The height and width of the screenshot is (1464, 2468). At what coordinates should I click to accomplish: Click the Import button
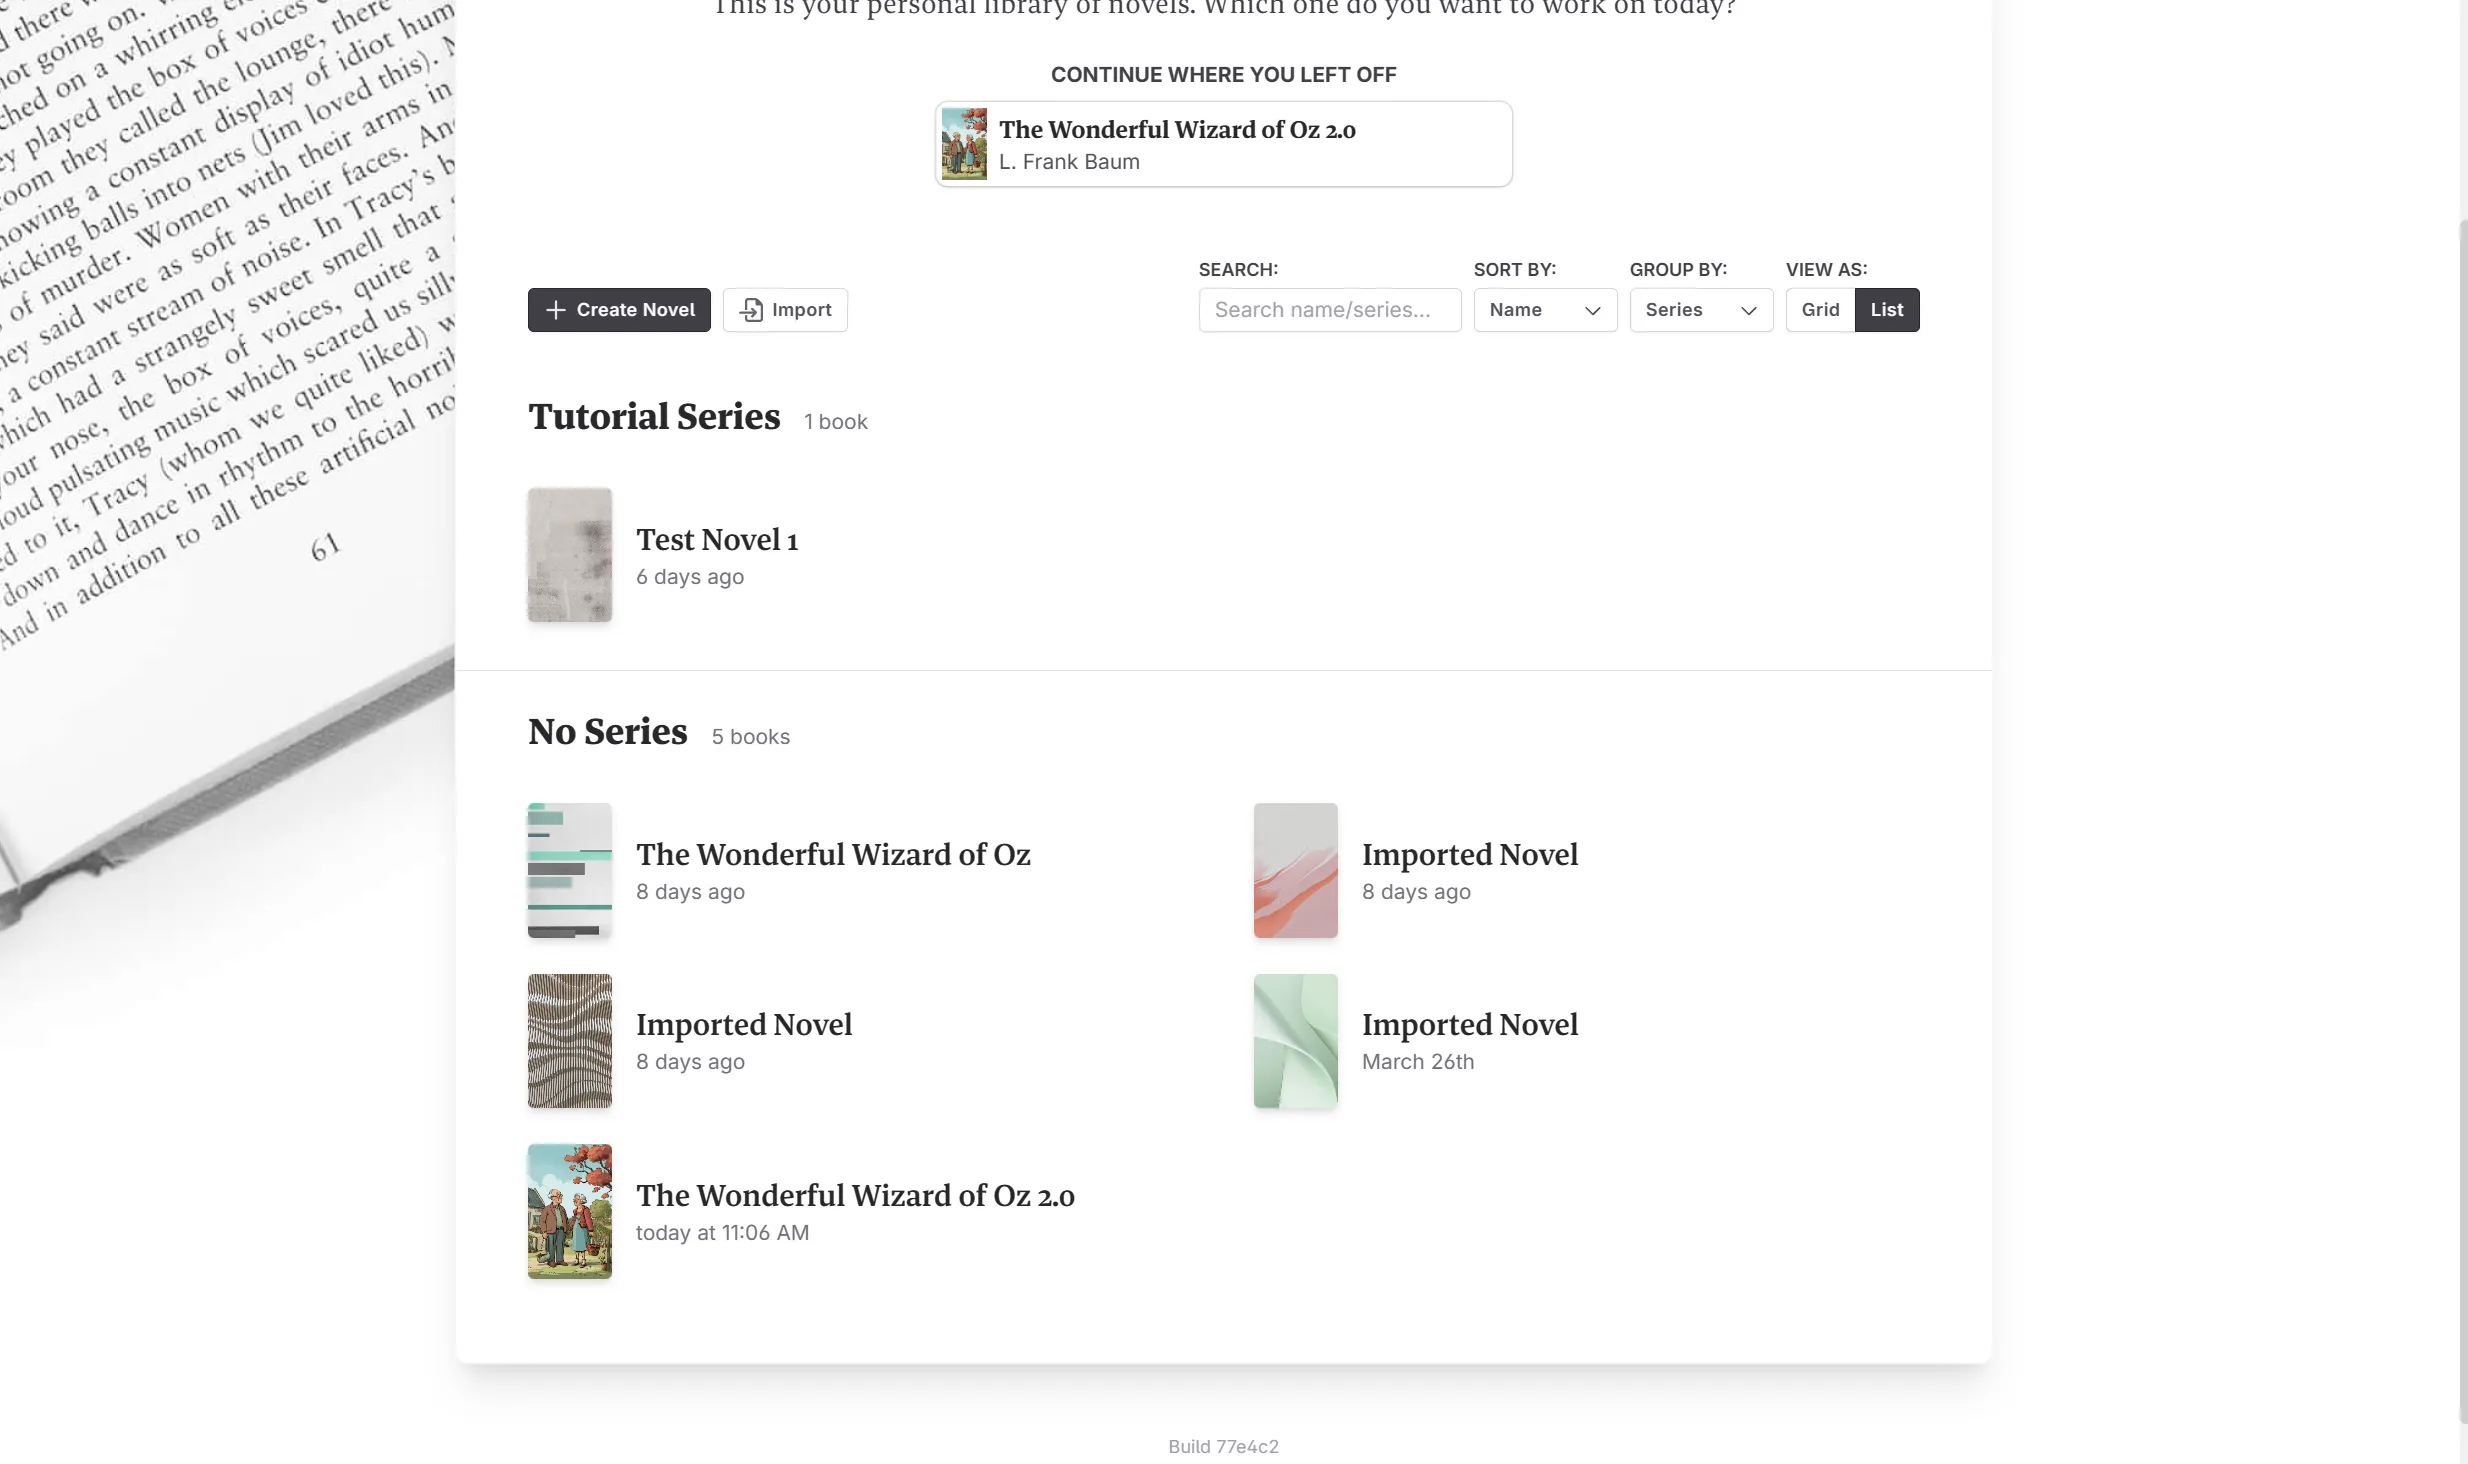point(785,309)
